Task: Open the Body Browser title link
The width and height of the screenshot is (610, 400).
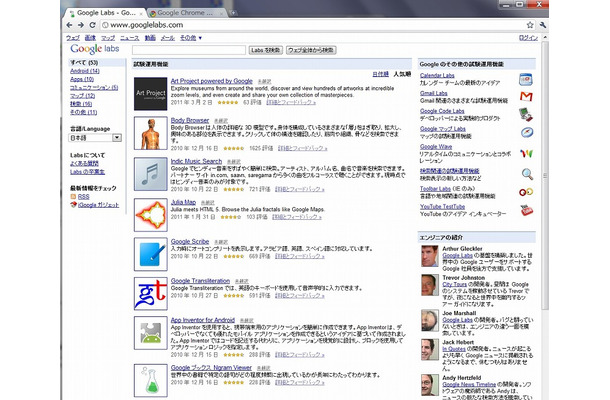Action: coord(190,120)
